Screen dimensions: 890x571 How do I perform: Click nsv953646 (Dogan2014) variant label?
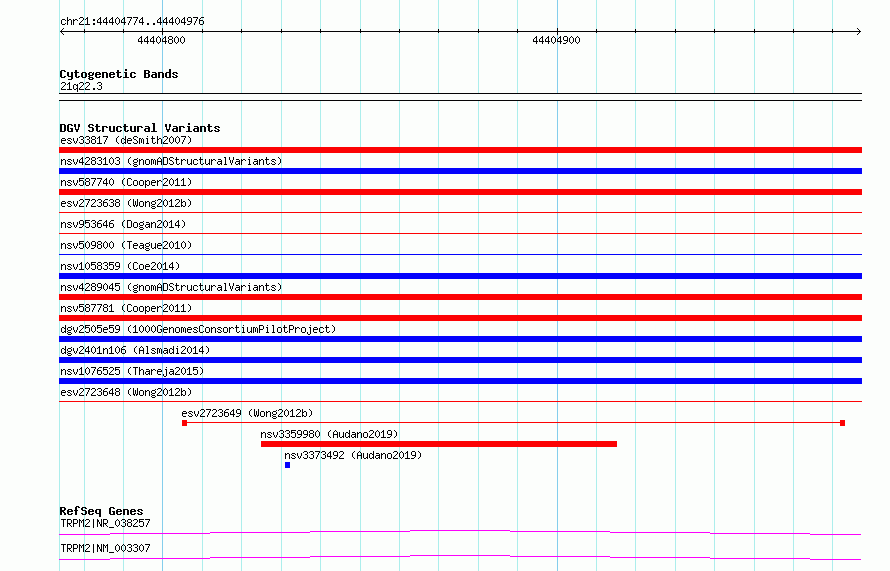tap(123, 224)
